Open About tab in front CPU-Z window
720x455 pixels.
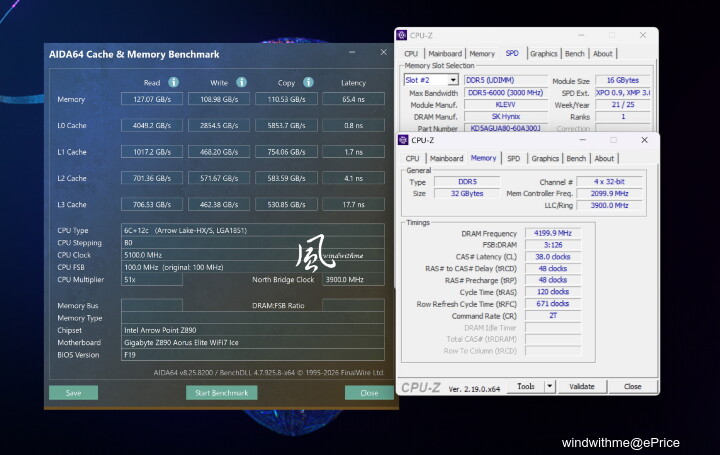tap(604, 158)
